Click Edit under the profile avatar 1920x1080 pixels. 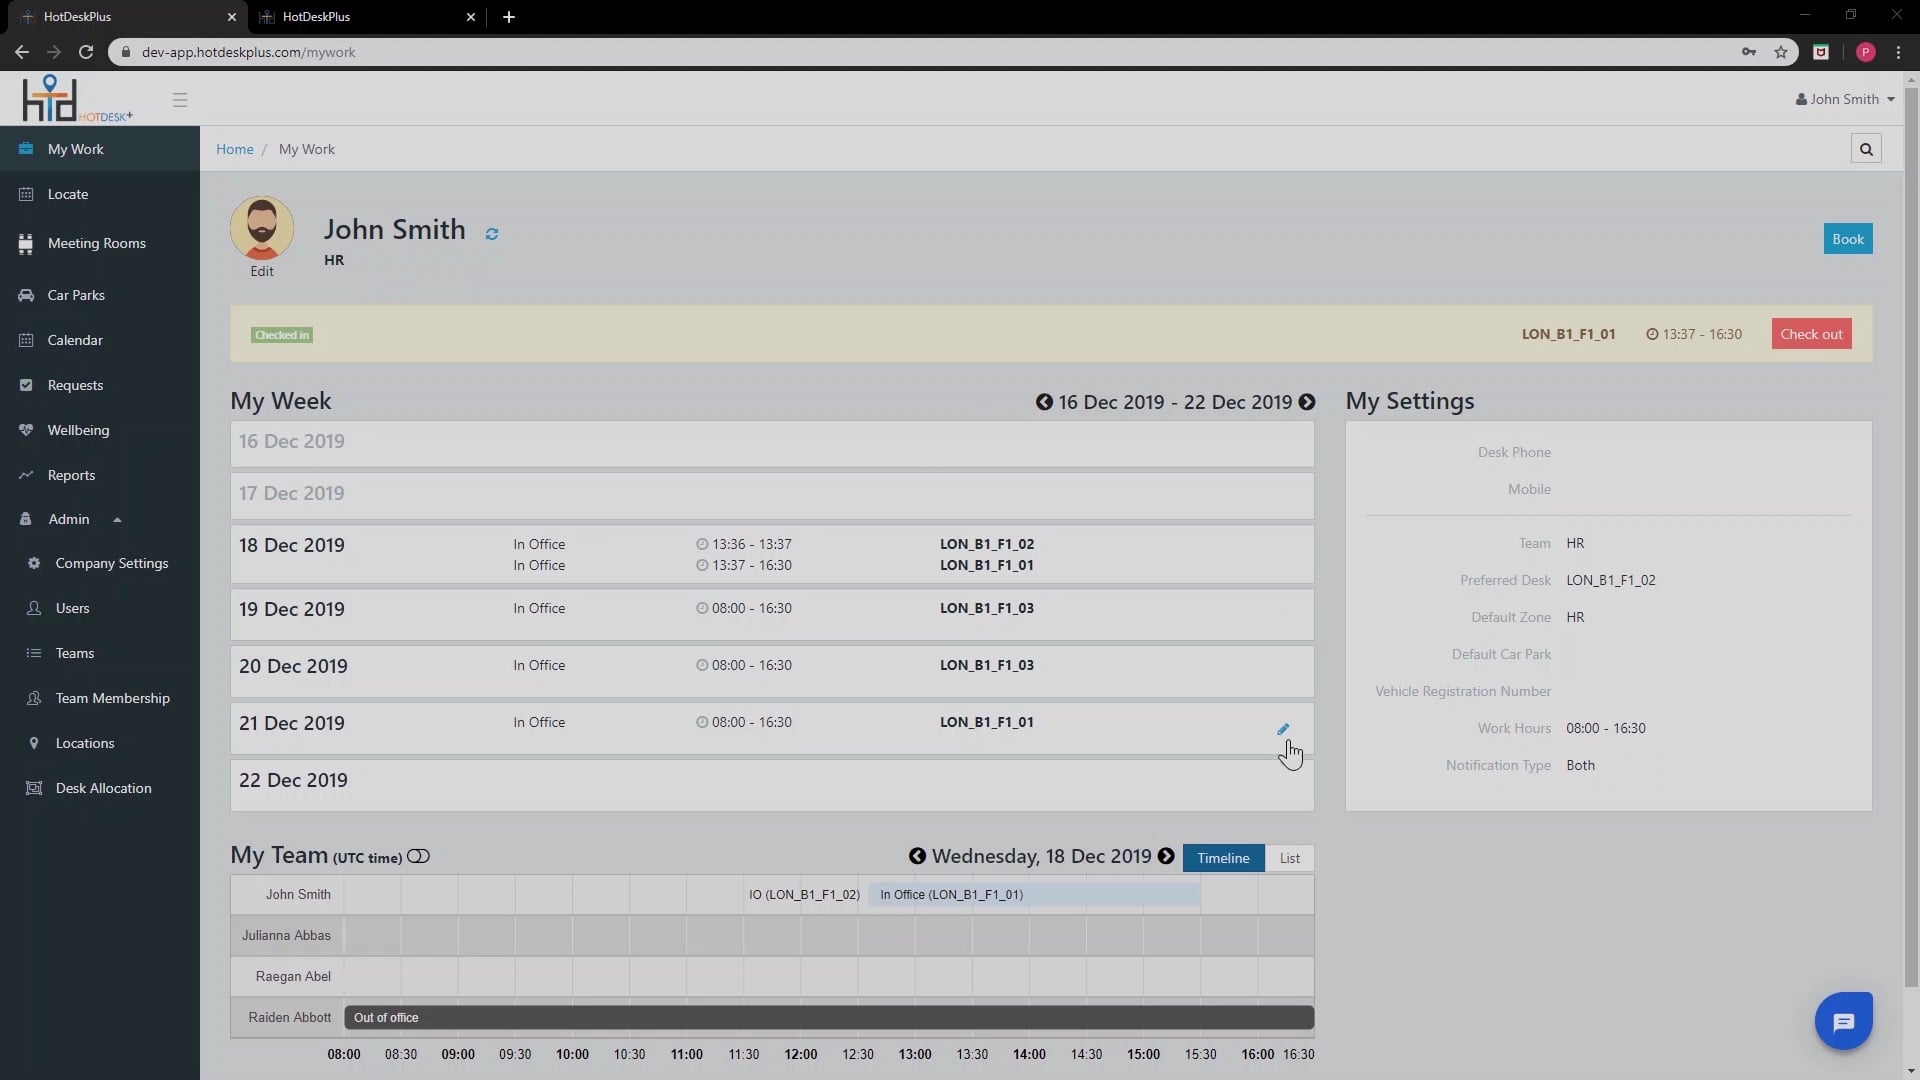click(x=262, y=271)
